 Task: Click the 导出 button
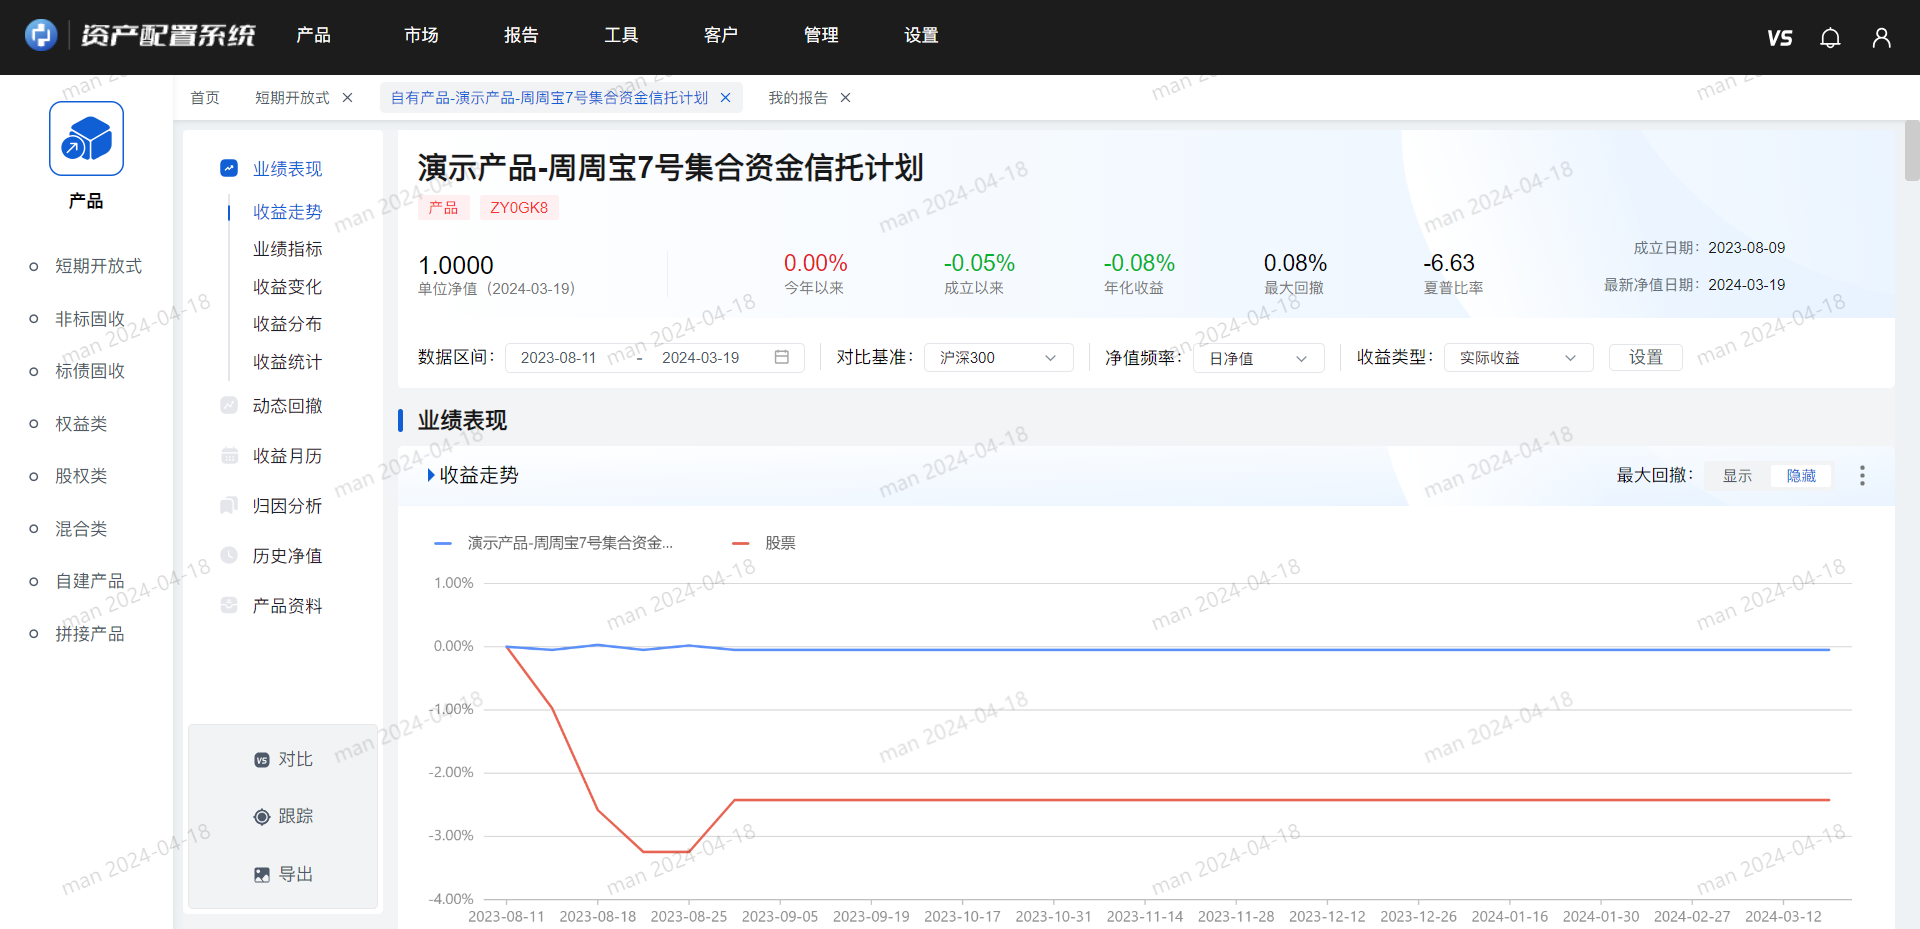[283, 875]
